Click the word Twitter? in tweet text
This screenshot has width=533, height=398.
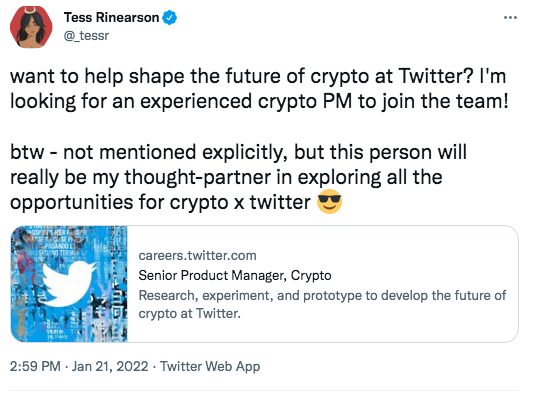[x=436, y=76]
